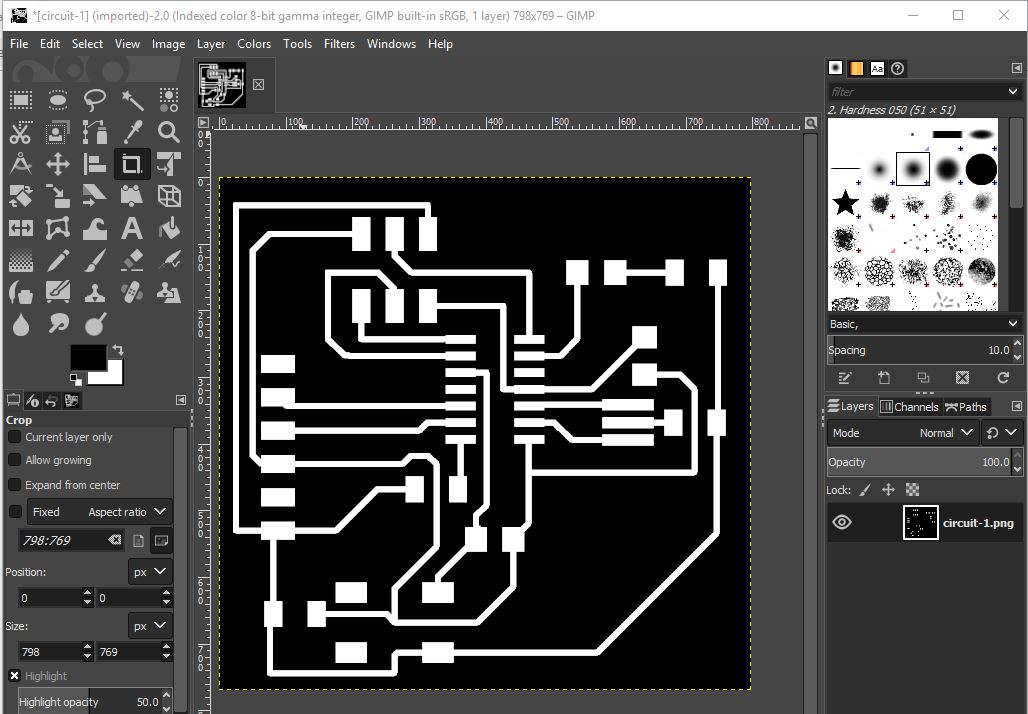Select the Heal bandage tool
The height and width of the screenshot is (714, 1028).
coord(132,292)
